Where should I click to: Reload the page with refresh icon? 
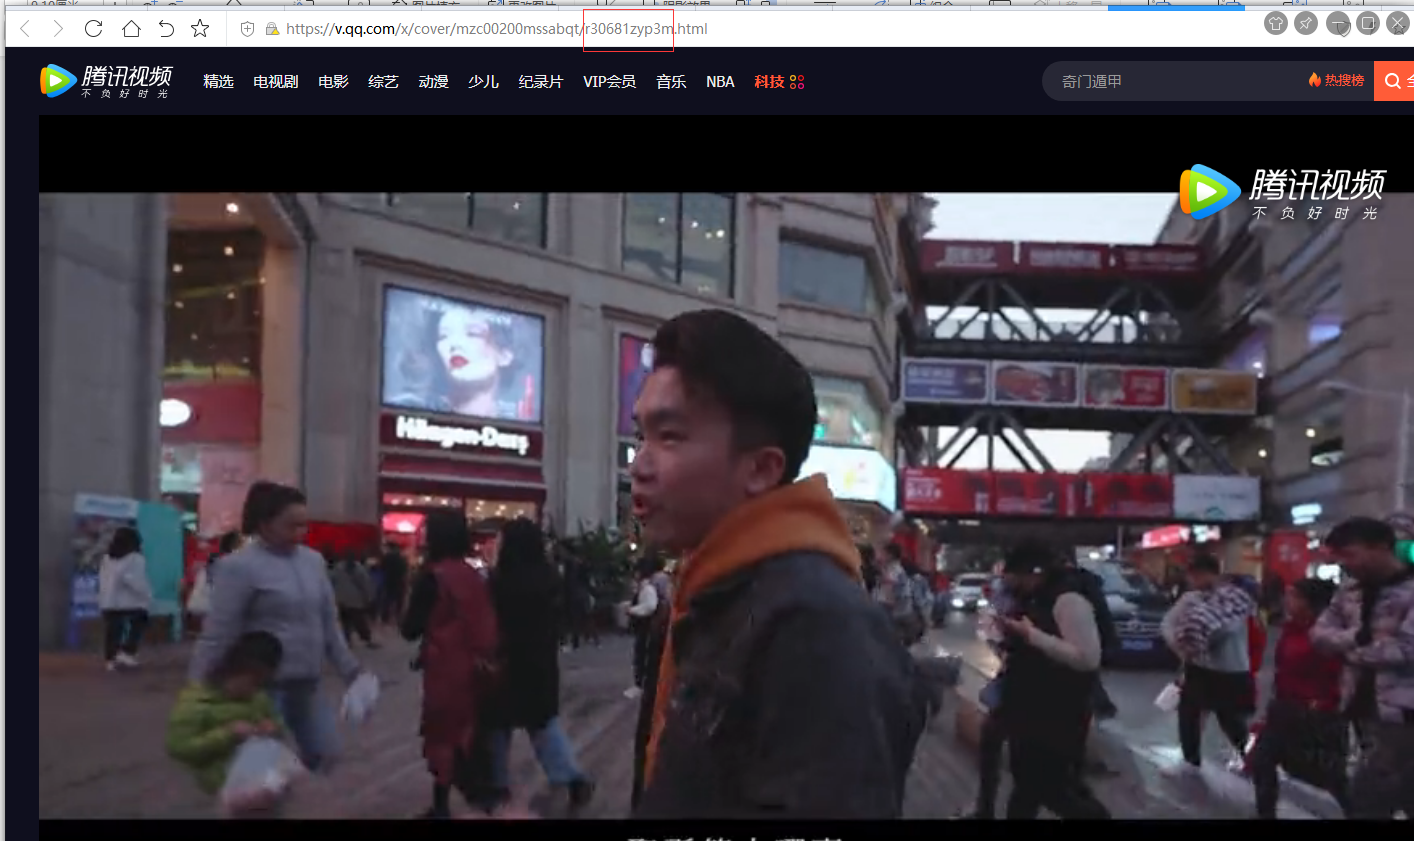point(94,29)
